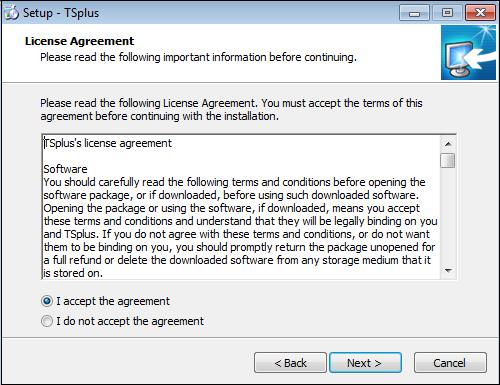The height and width of the screenshot is (385, 500).
Task: Click the license text scroll up arrow
Action: tap(448, 144)
